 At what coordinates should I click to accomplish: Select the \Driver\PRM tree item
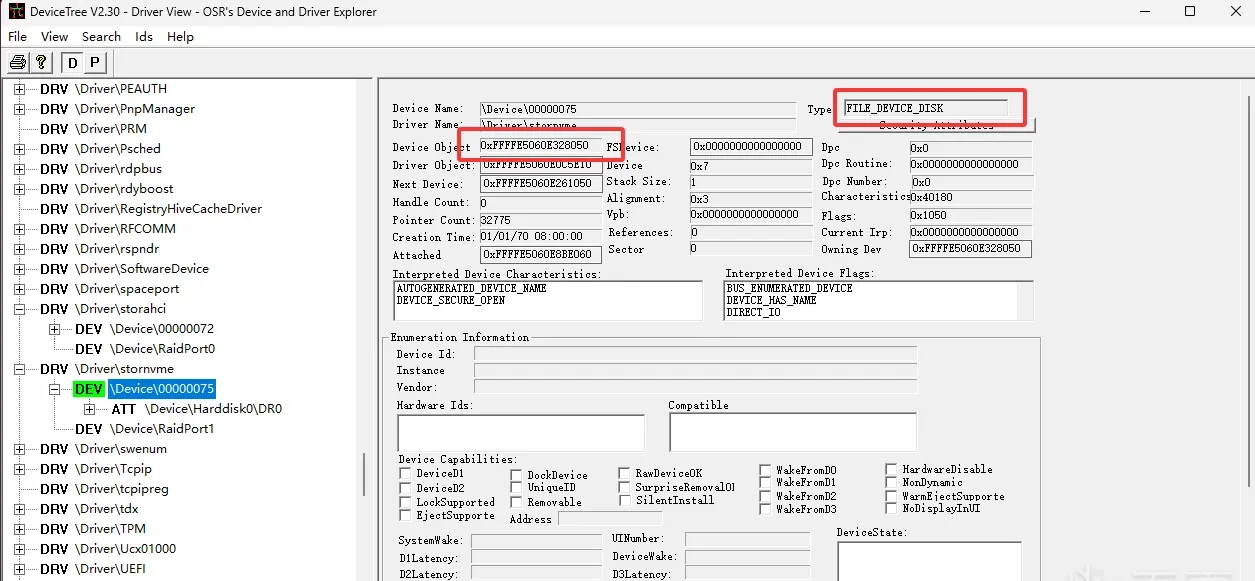(111, 129)
